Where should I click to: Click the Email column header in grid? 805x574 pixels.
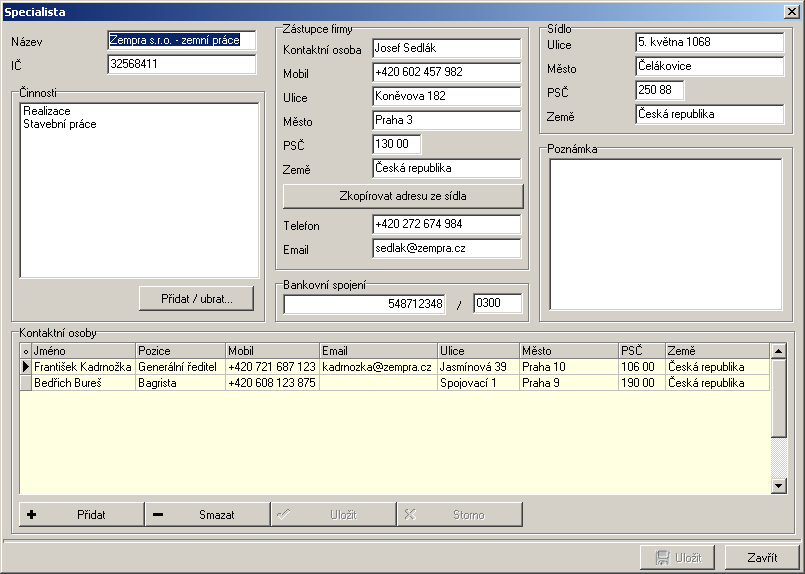point(378,351)
